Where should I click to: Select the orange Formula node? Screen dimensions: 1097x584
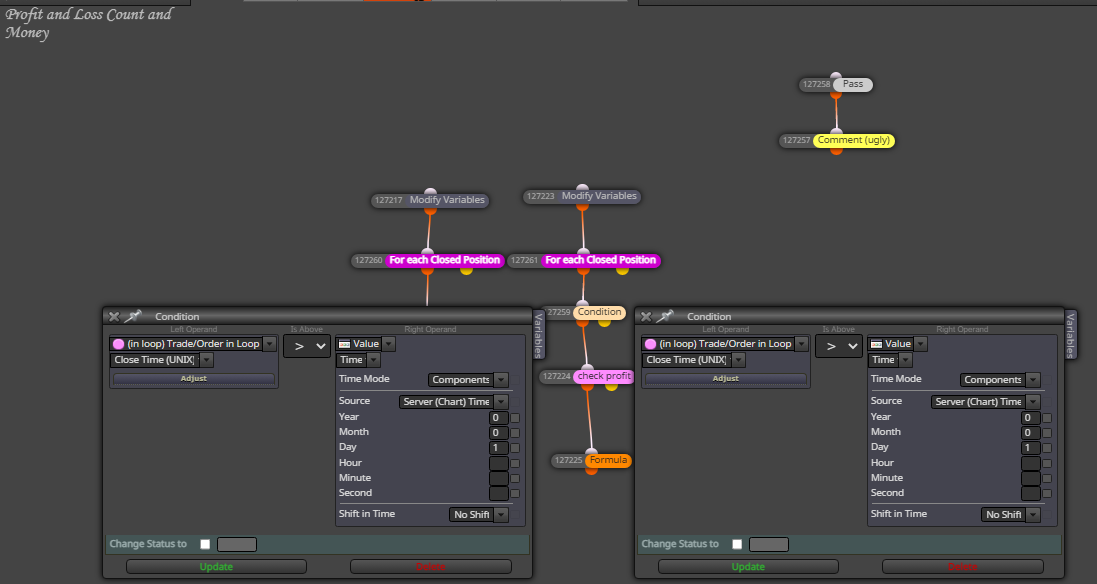click(x=608, y=460)
